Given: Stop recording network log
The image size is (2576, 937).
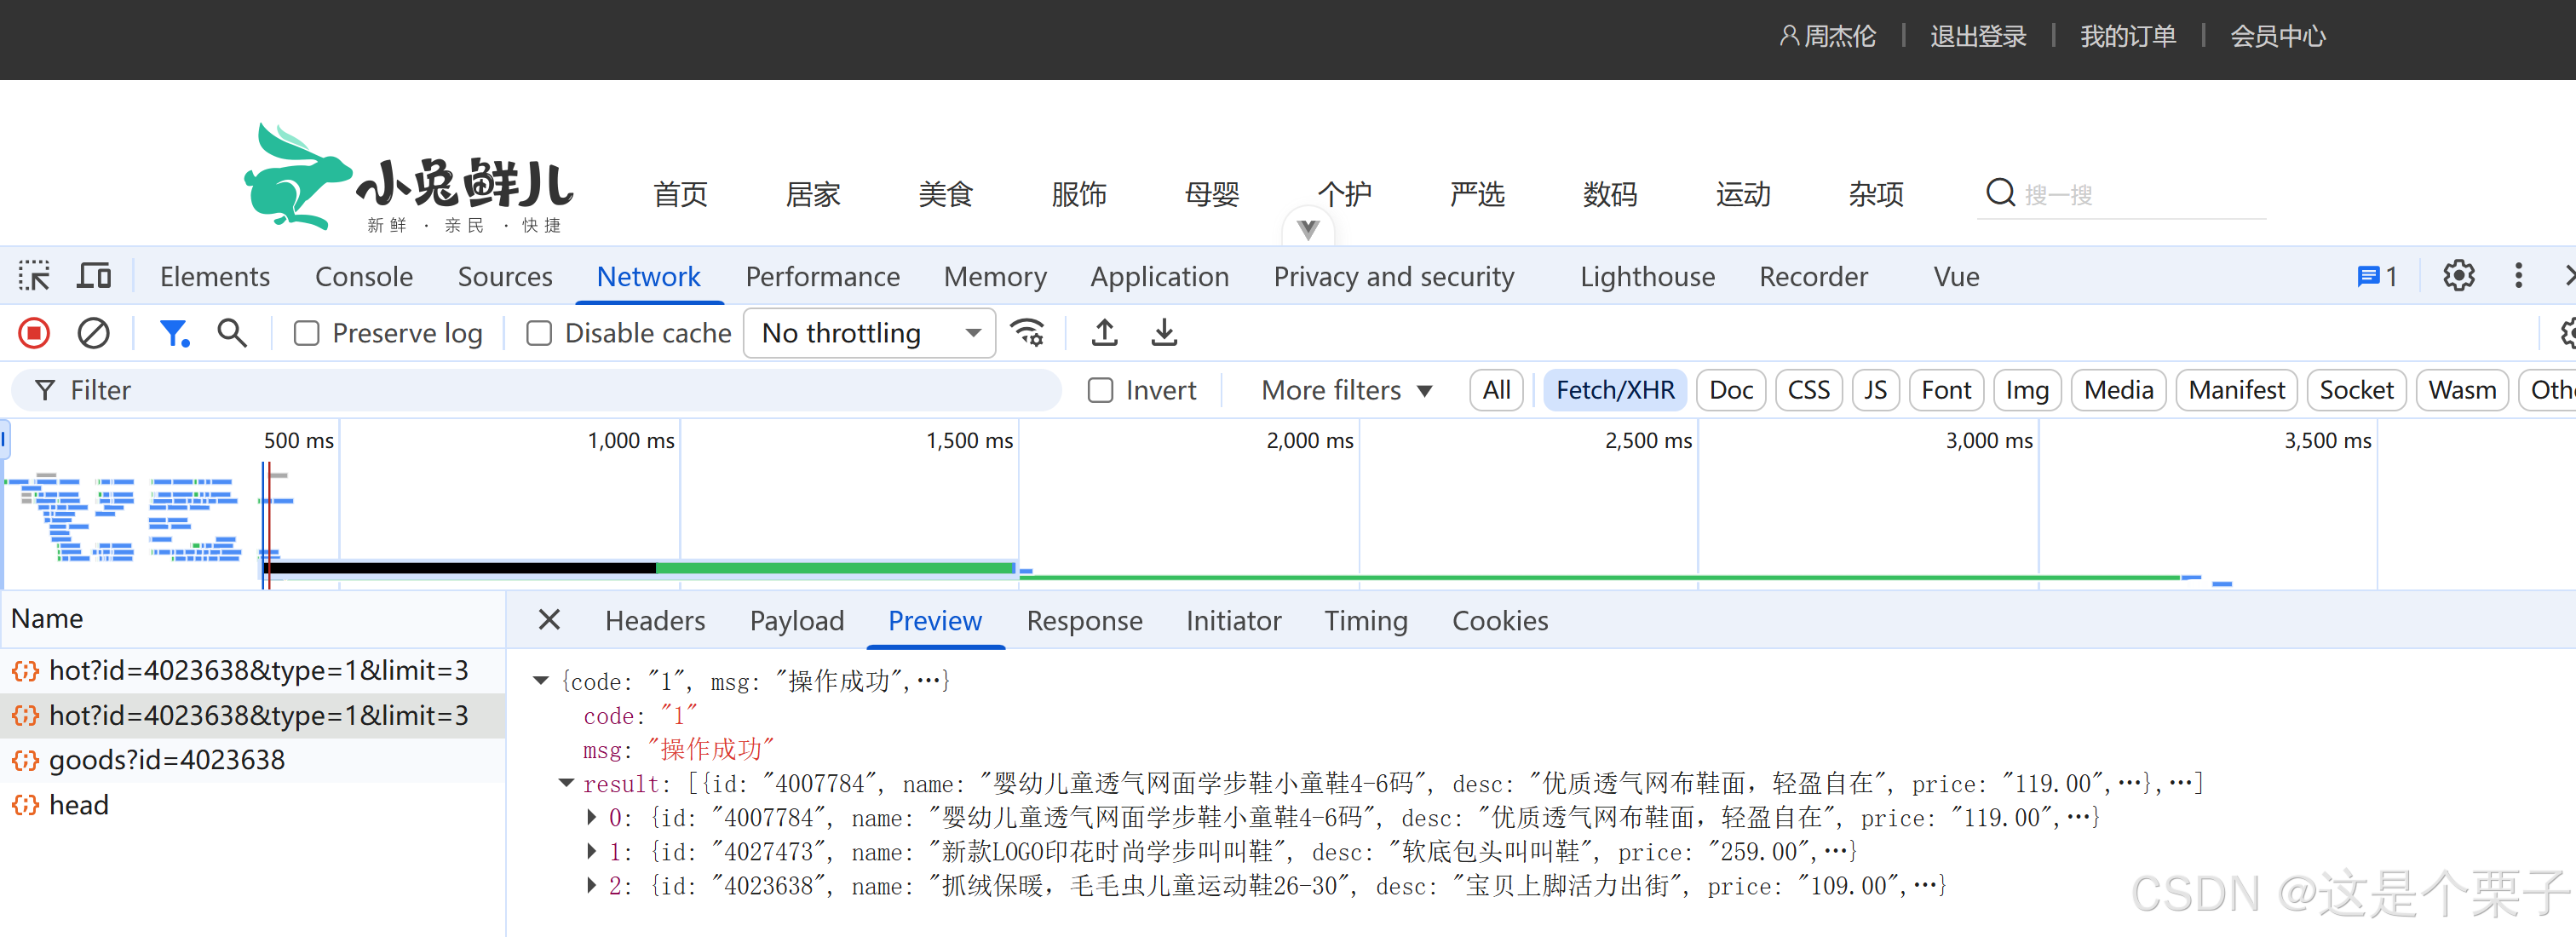Looking at the screenshot, I should 34,333.
